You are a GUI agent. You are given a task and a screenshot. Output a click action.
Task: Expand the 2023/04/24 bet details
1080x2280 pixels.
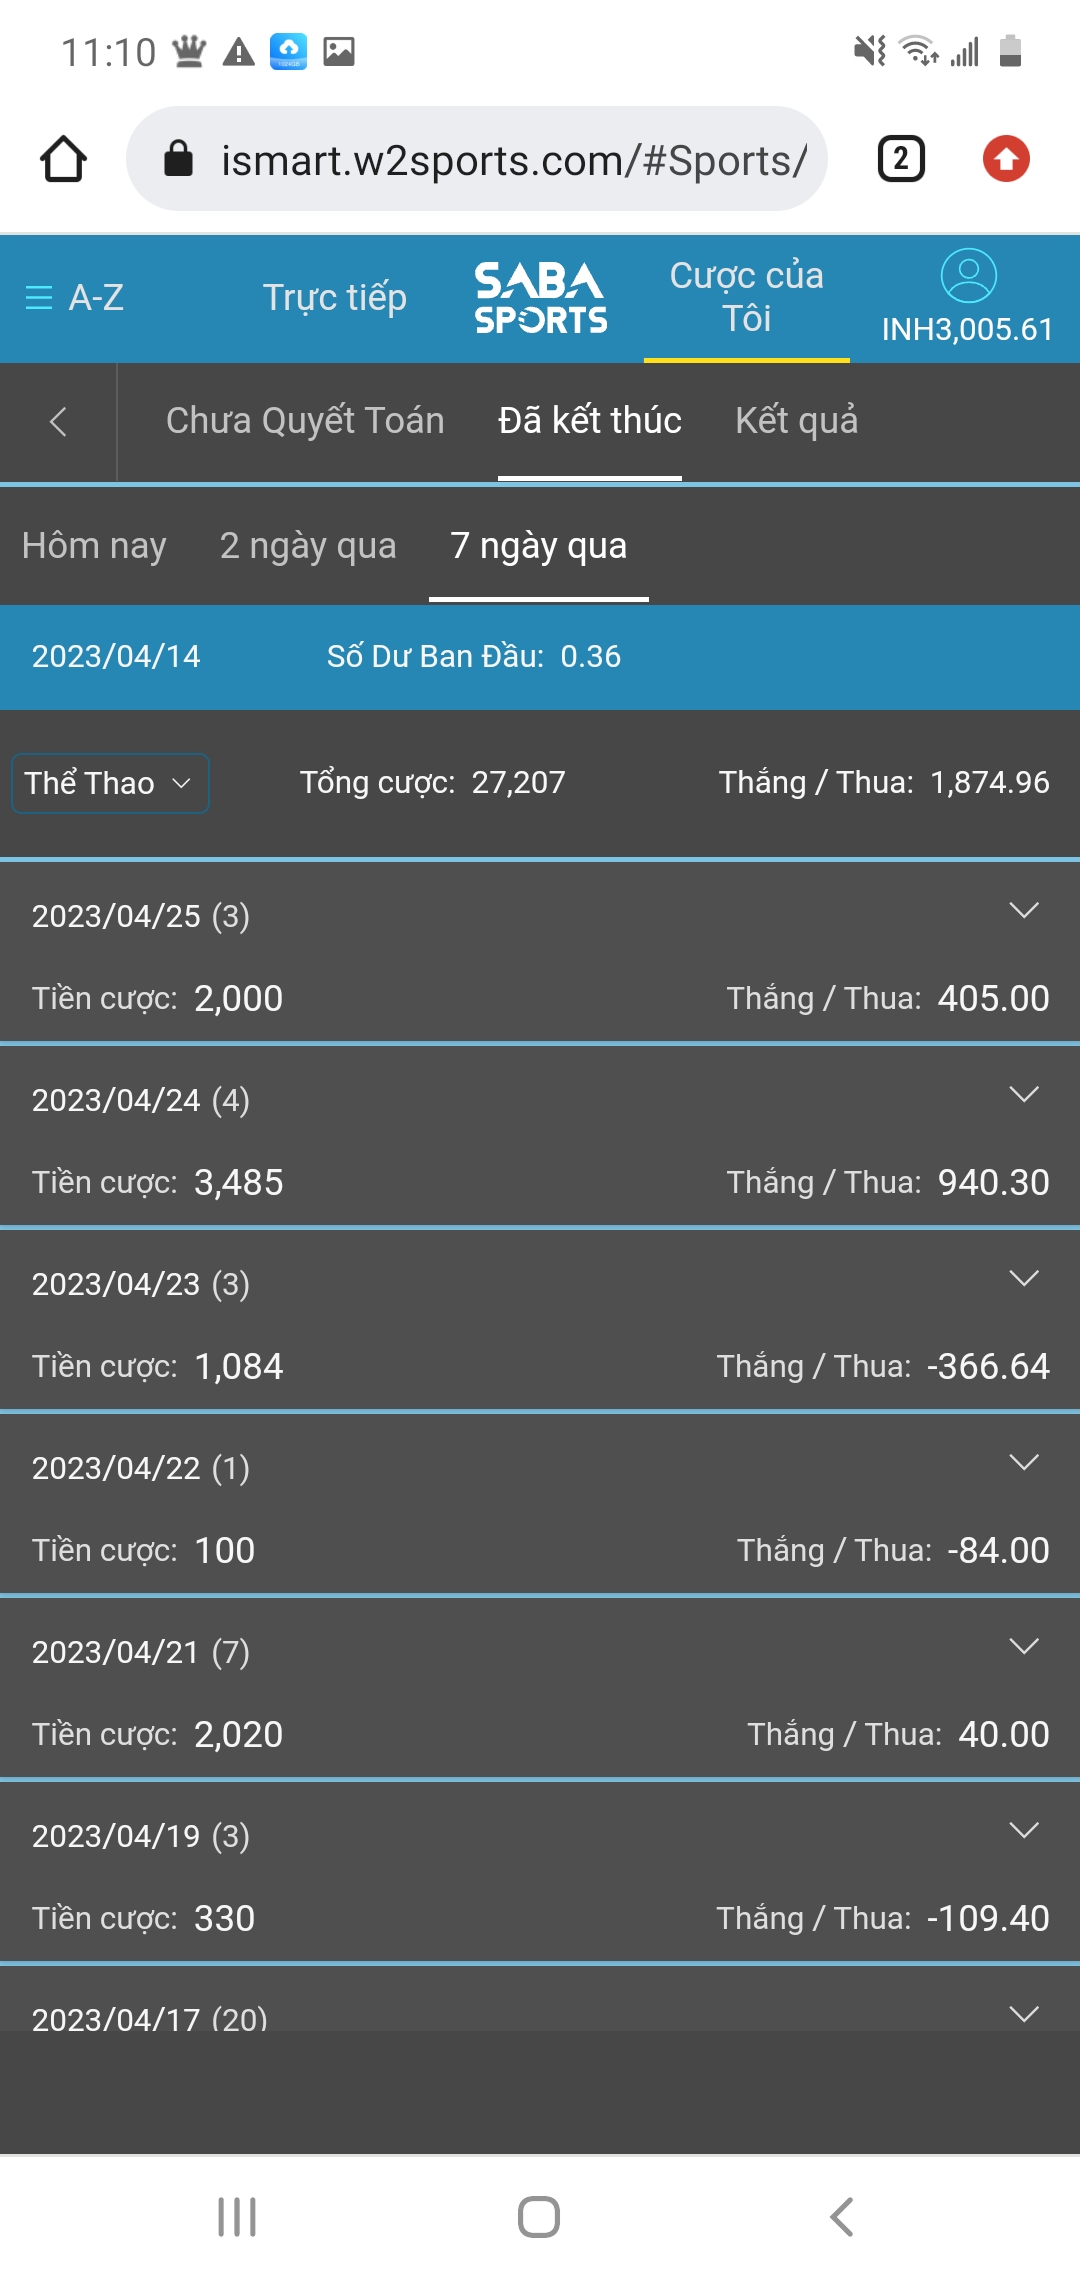click(1024, 1094)
